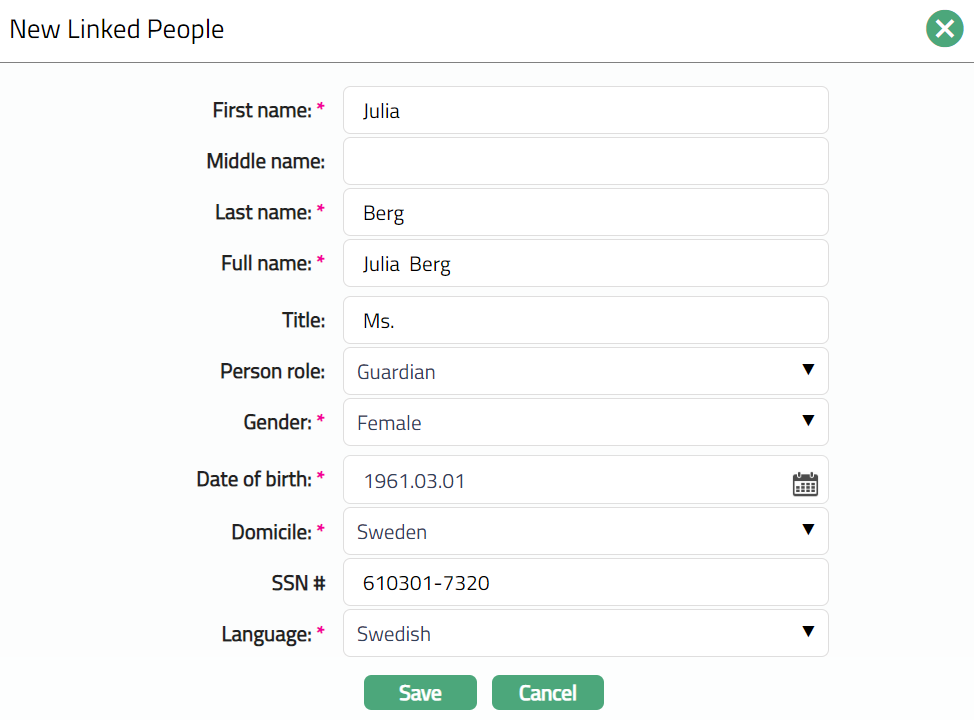This screenshot has height=720, width=974.
Task: Click the Last name field containing Berg
Action: click(585, 213)
